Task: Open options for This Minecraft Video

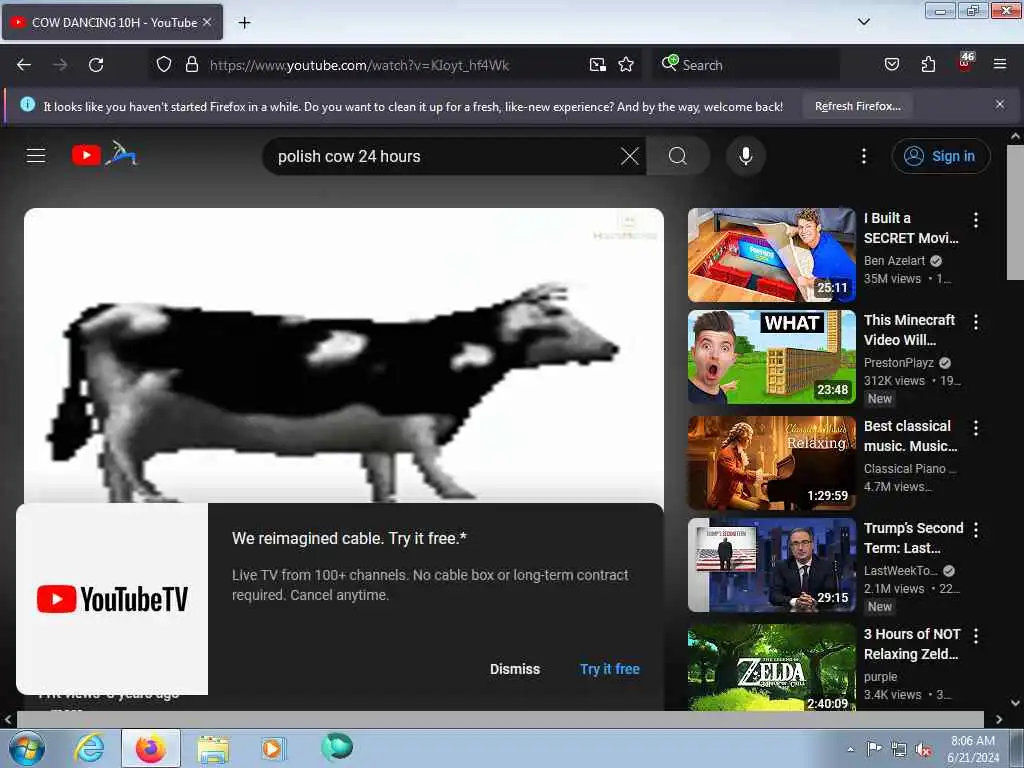Action: tap(976, 322)
